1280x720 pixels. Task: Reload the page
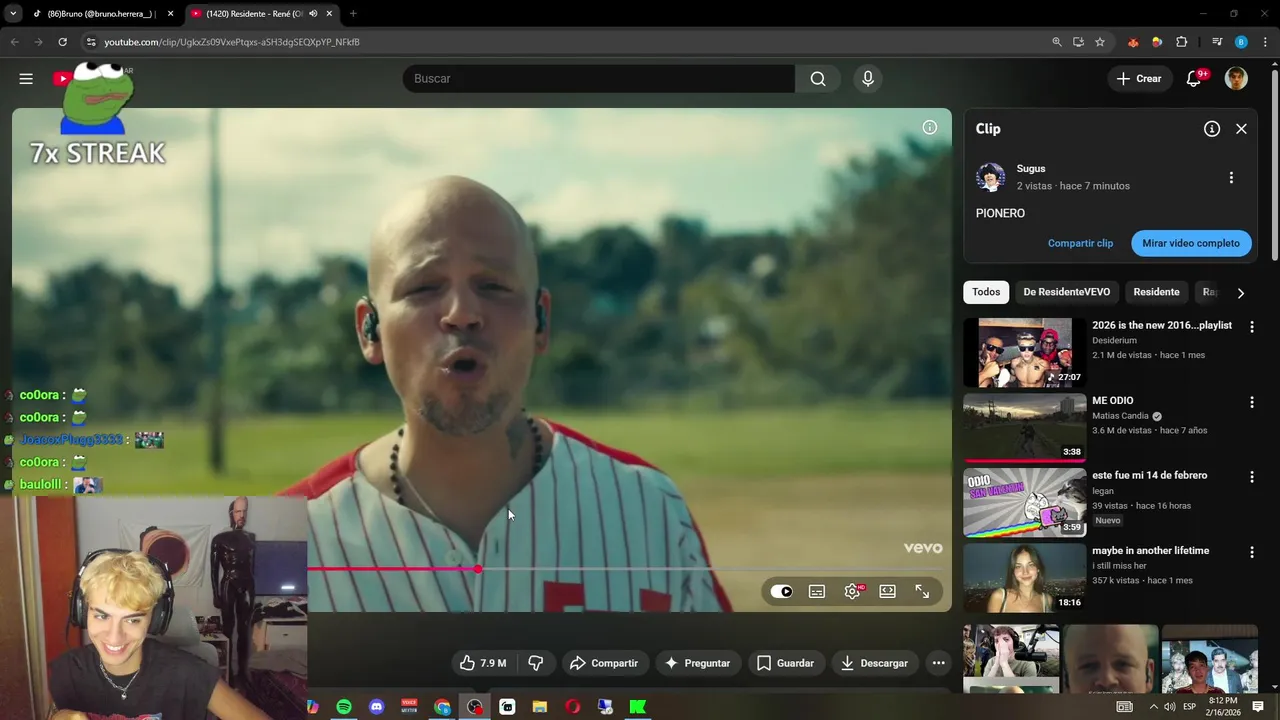click(62, 42)
